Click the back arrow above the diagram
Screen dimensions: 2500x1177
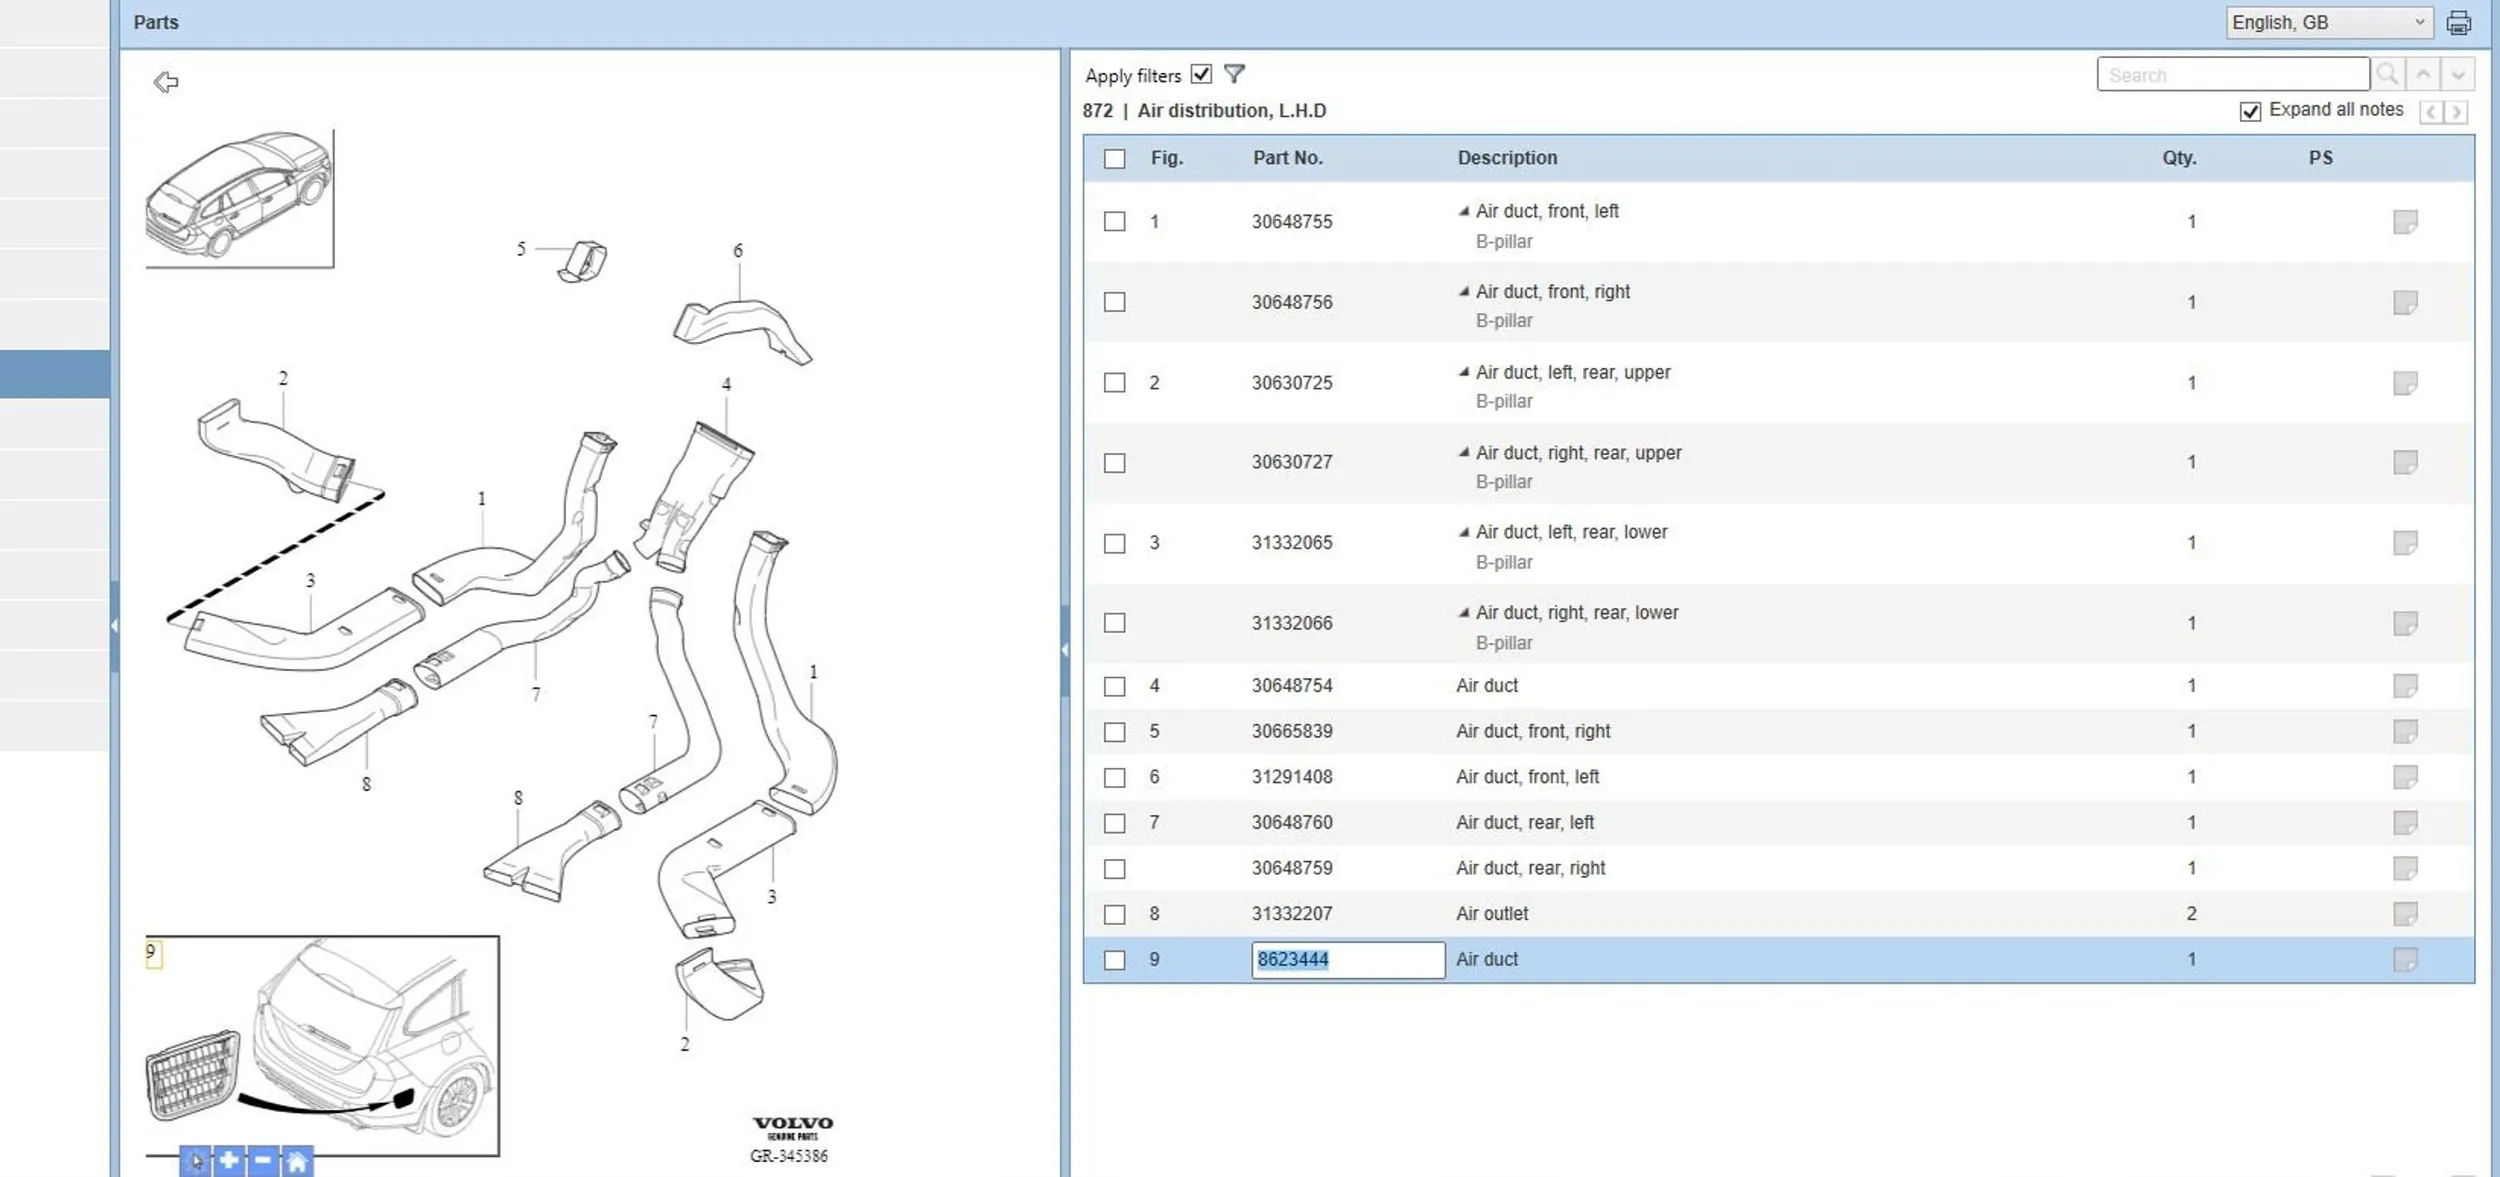[166, 82]
